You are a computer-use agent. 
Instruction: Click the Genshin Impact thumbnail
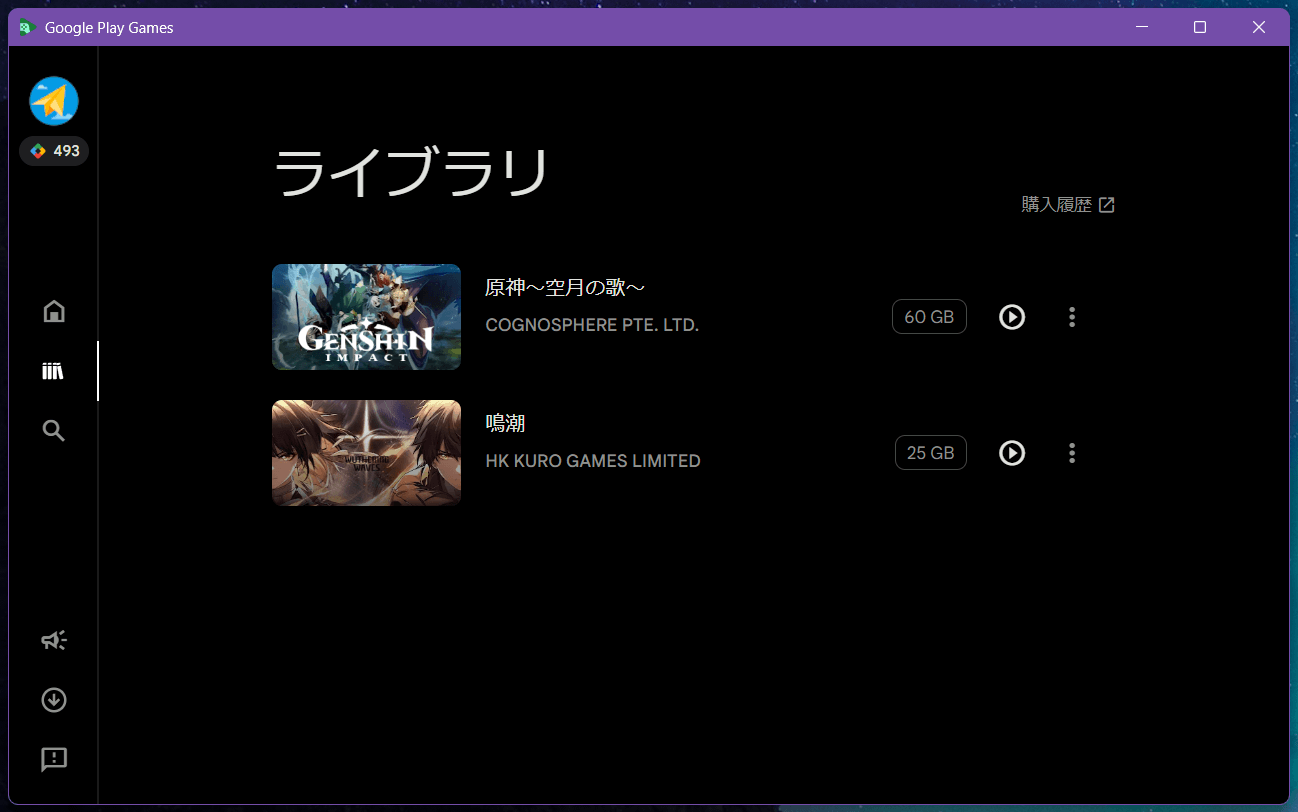point(366,317)
